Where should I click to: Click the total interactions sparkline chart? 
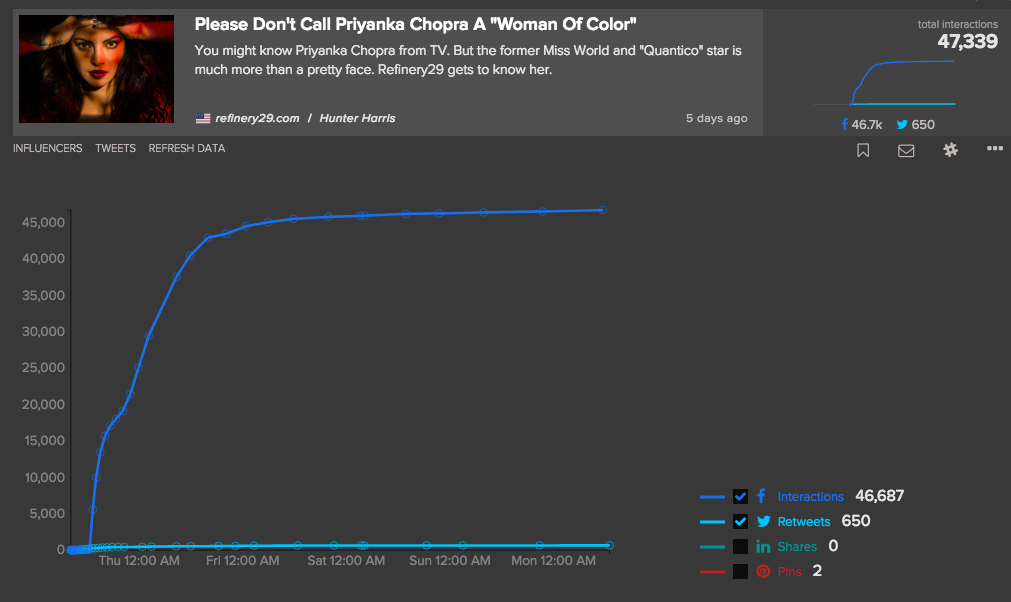pos(884,82)
